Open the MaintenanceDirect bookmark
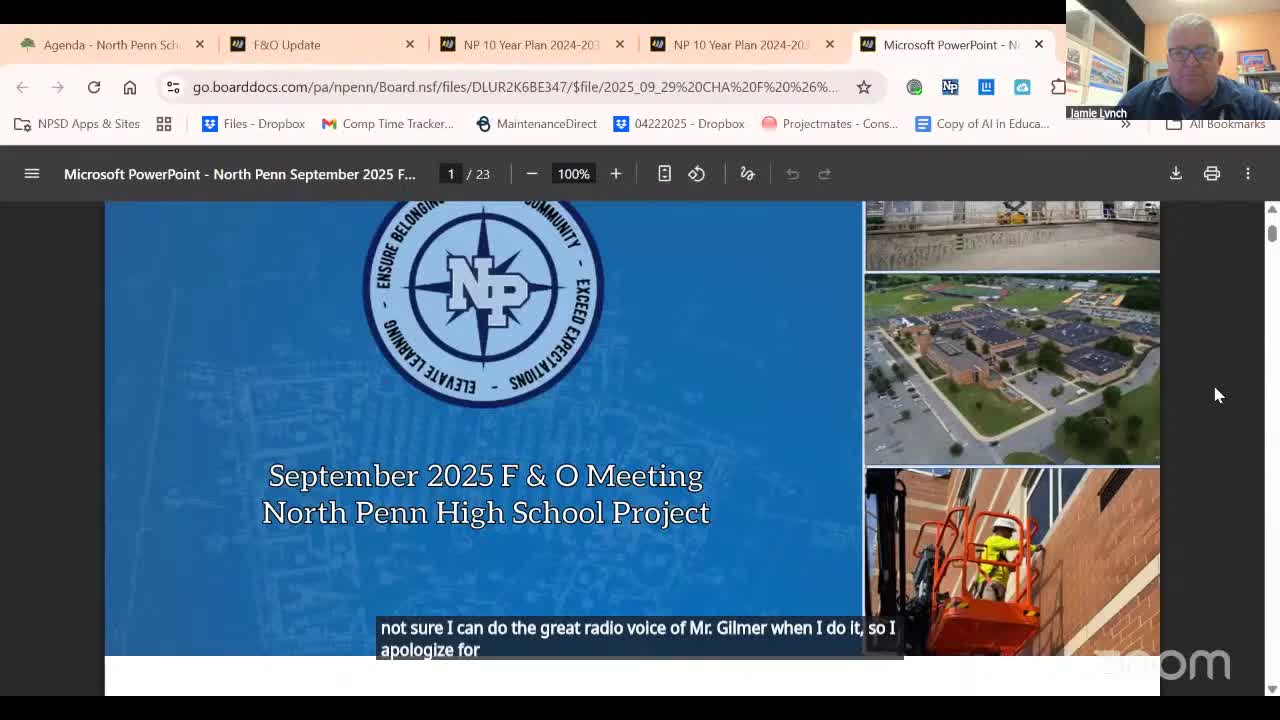Screen dimensions: 1280x720 pyautogui.click(x=537, y=124)
